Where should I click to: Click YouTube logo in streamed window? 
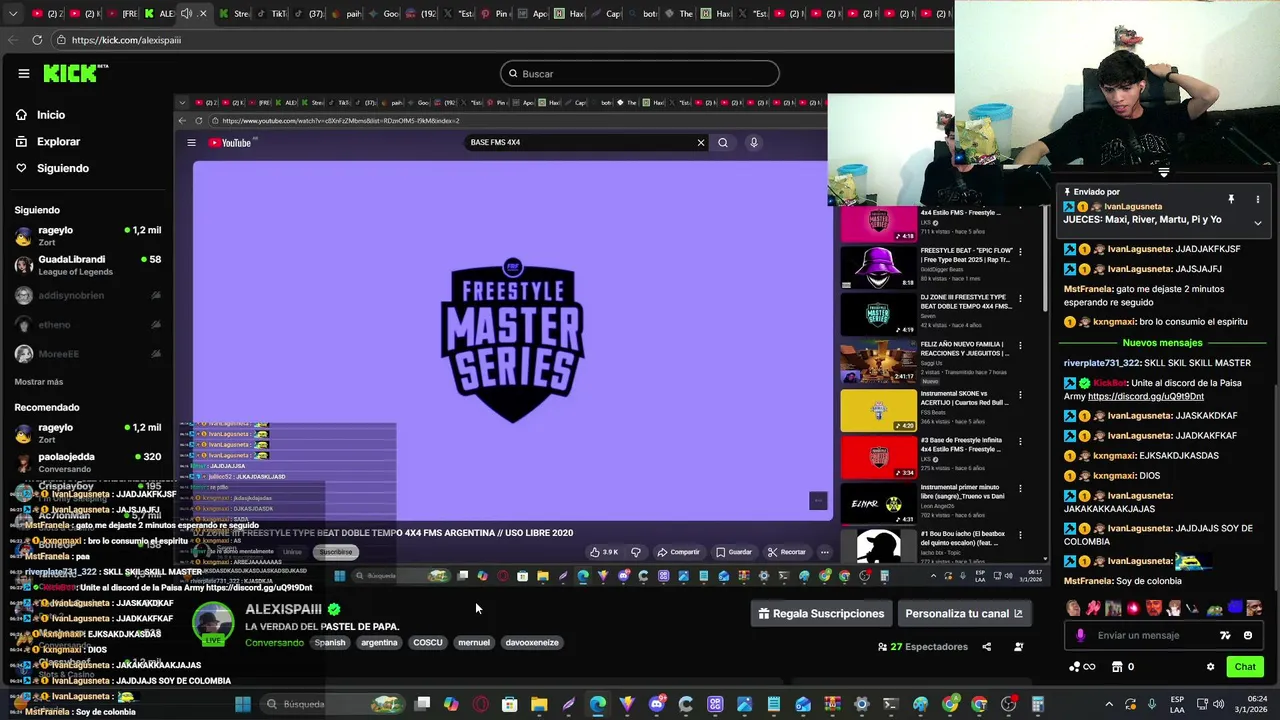pyautogui.click(x=231, y=143)
